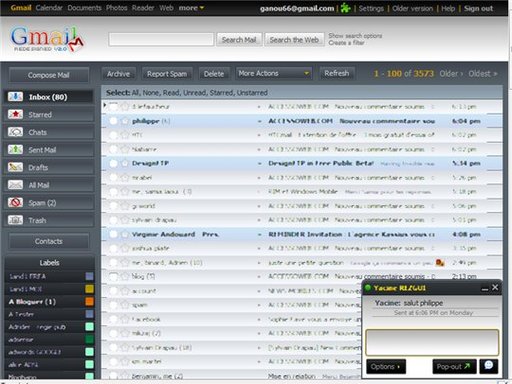Click the yellow label color swatch
This screenshot has height=384, width=512.
click(x=89, y=289)
